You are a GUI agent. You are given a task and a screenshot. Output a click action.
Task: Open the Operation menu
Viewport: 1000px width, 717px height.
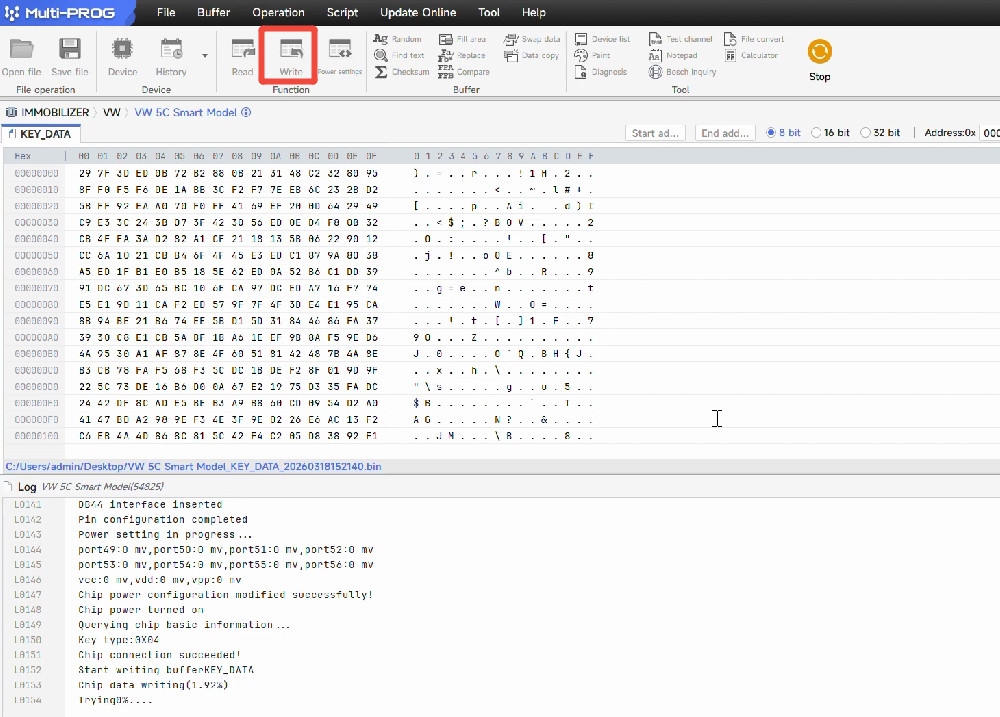278,13
